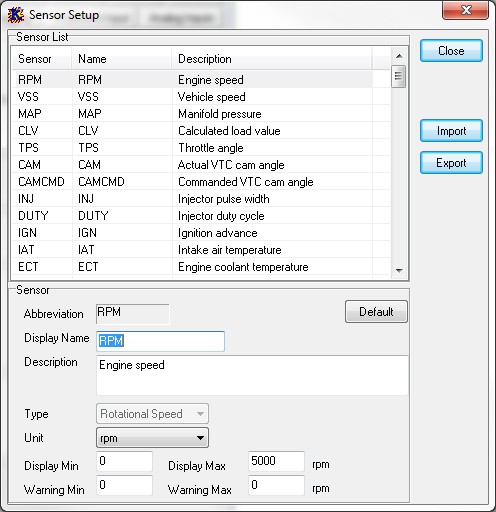
Task: Select the MAP Manifold pressure row
Action: click(x=201, y=114)
